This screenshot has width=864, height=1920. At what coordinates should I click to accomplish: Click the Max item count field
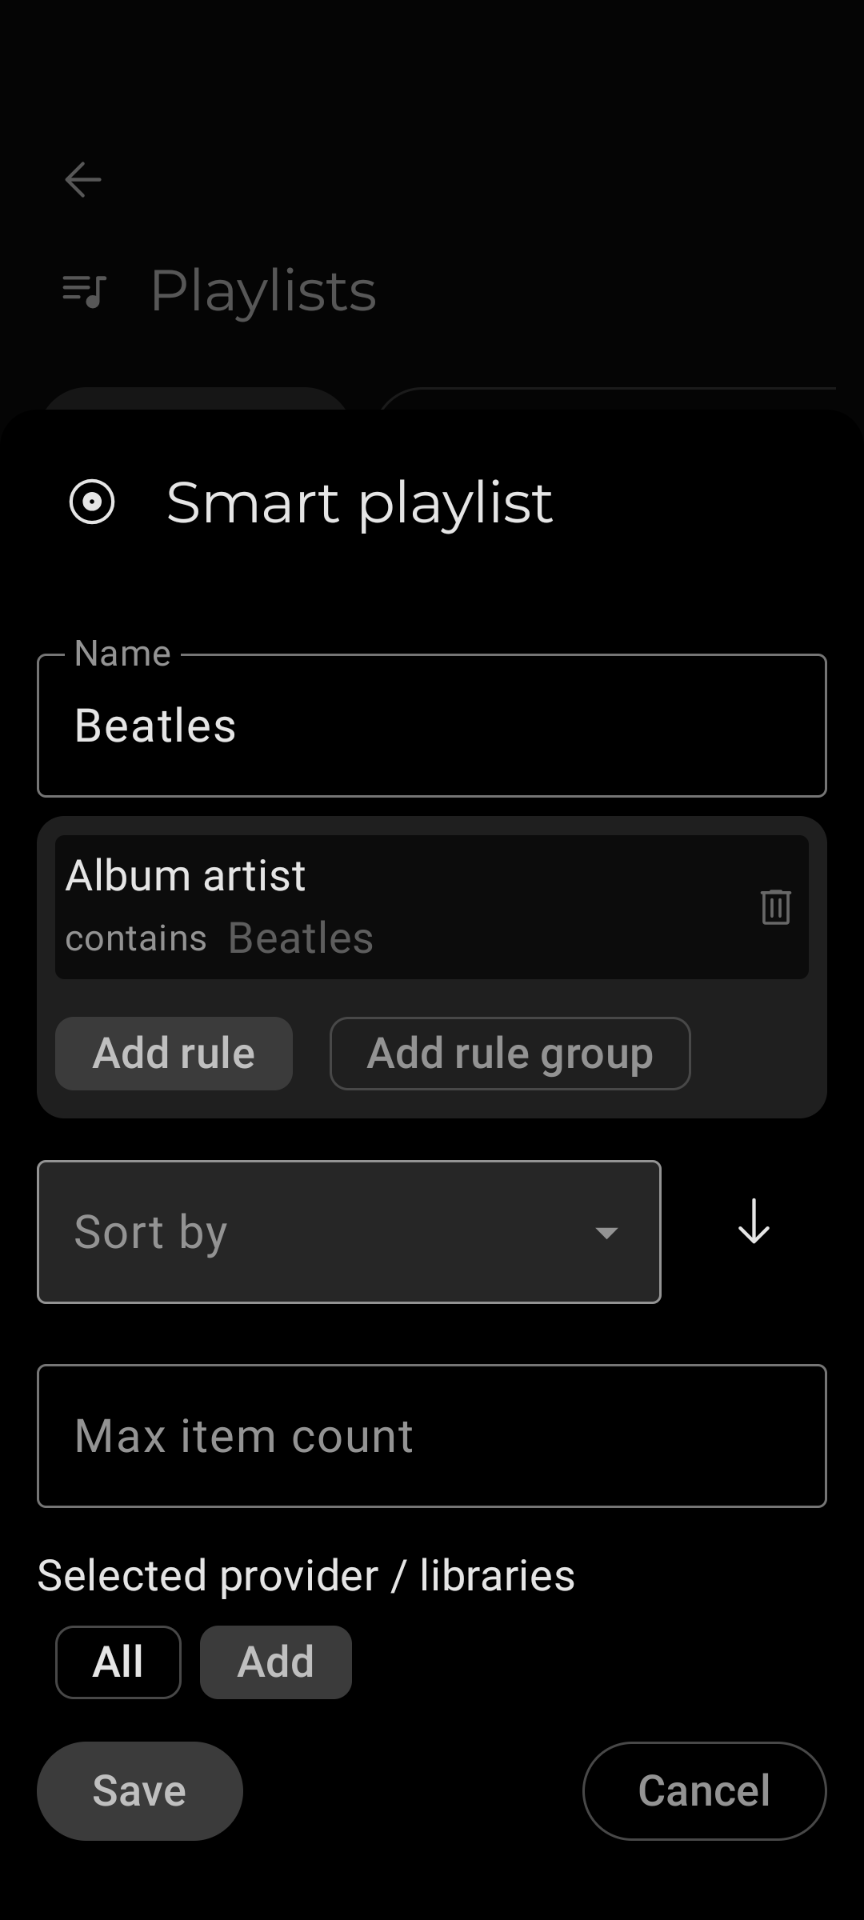[432, 1436]
